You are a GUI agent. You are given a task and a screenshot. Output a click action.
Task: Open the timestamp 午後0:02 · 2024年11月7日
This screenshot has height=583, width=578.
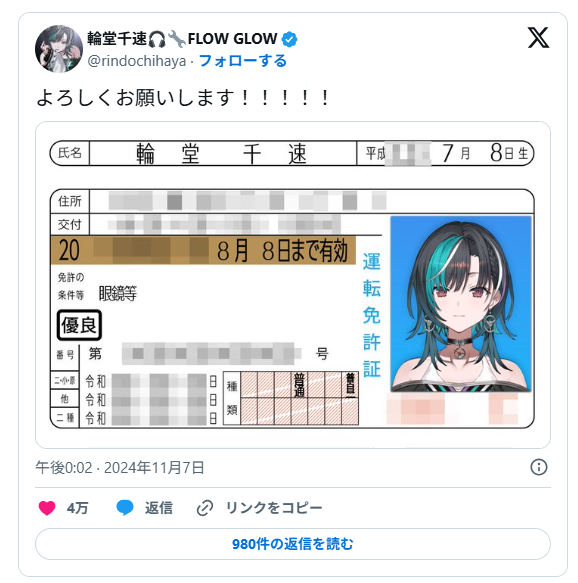pyautogui.click(x=120, y=467)
